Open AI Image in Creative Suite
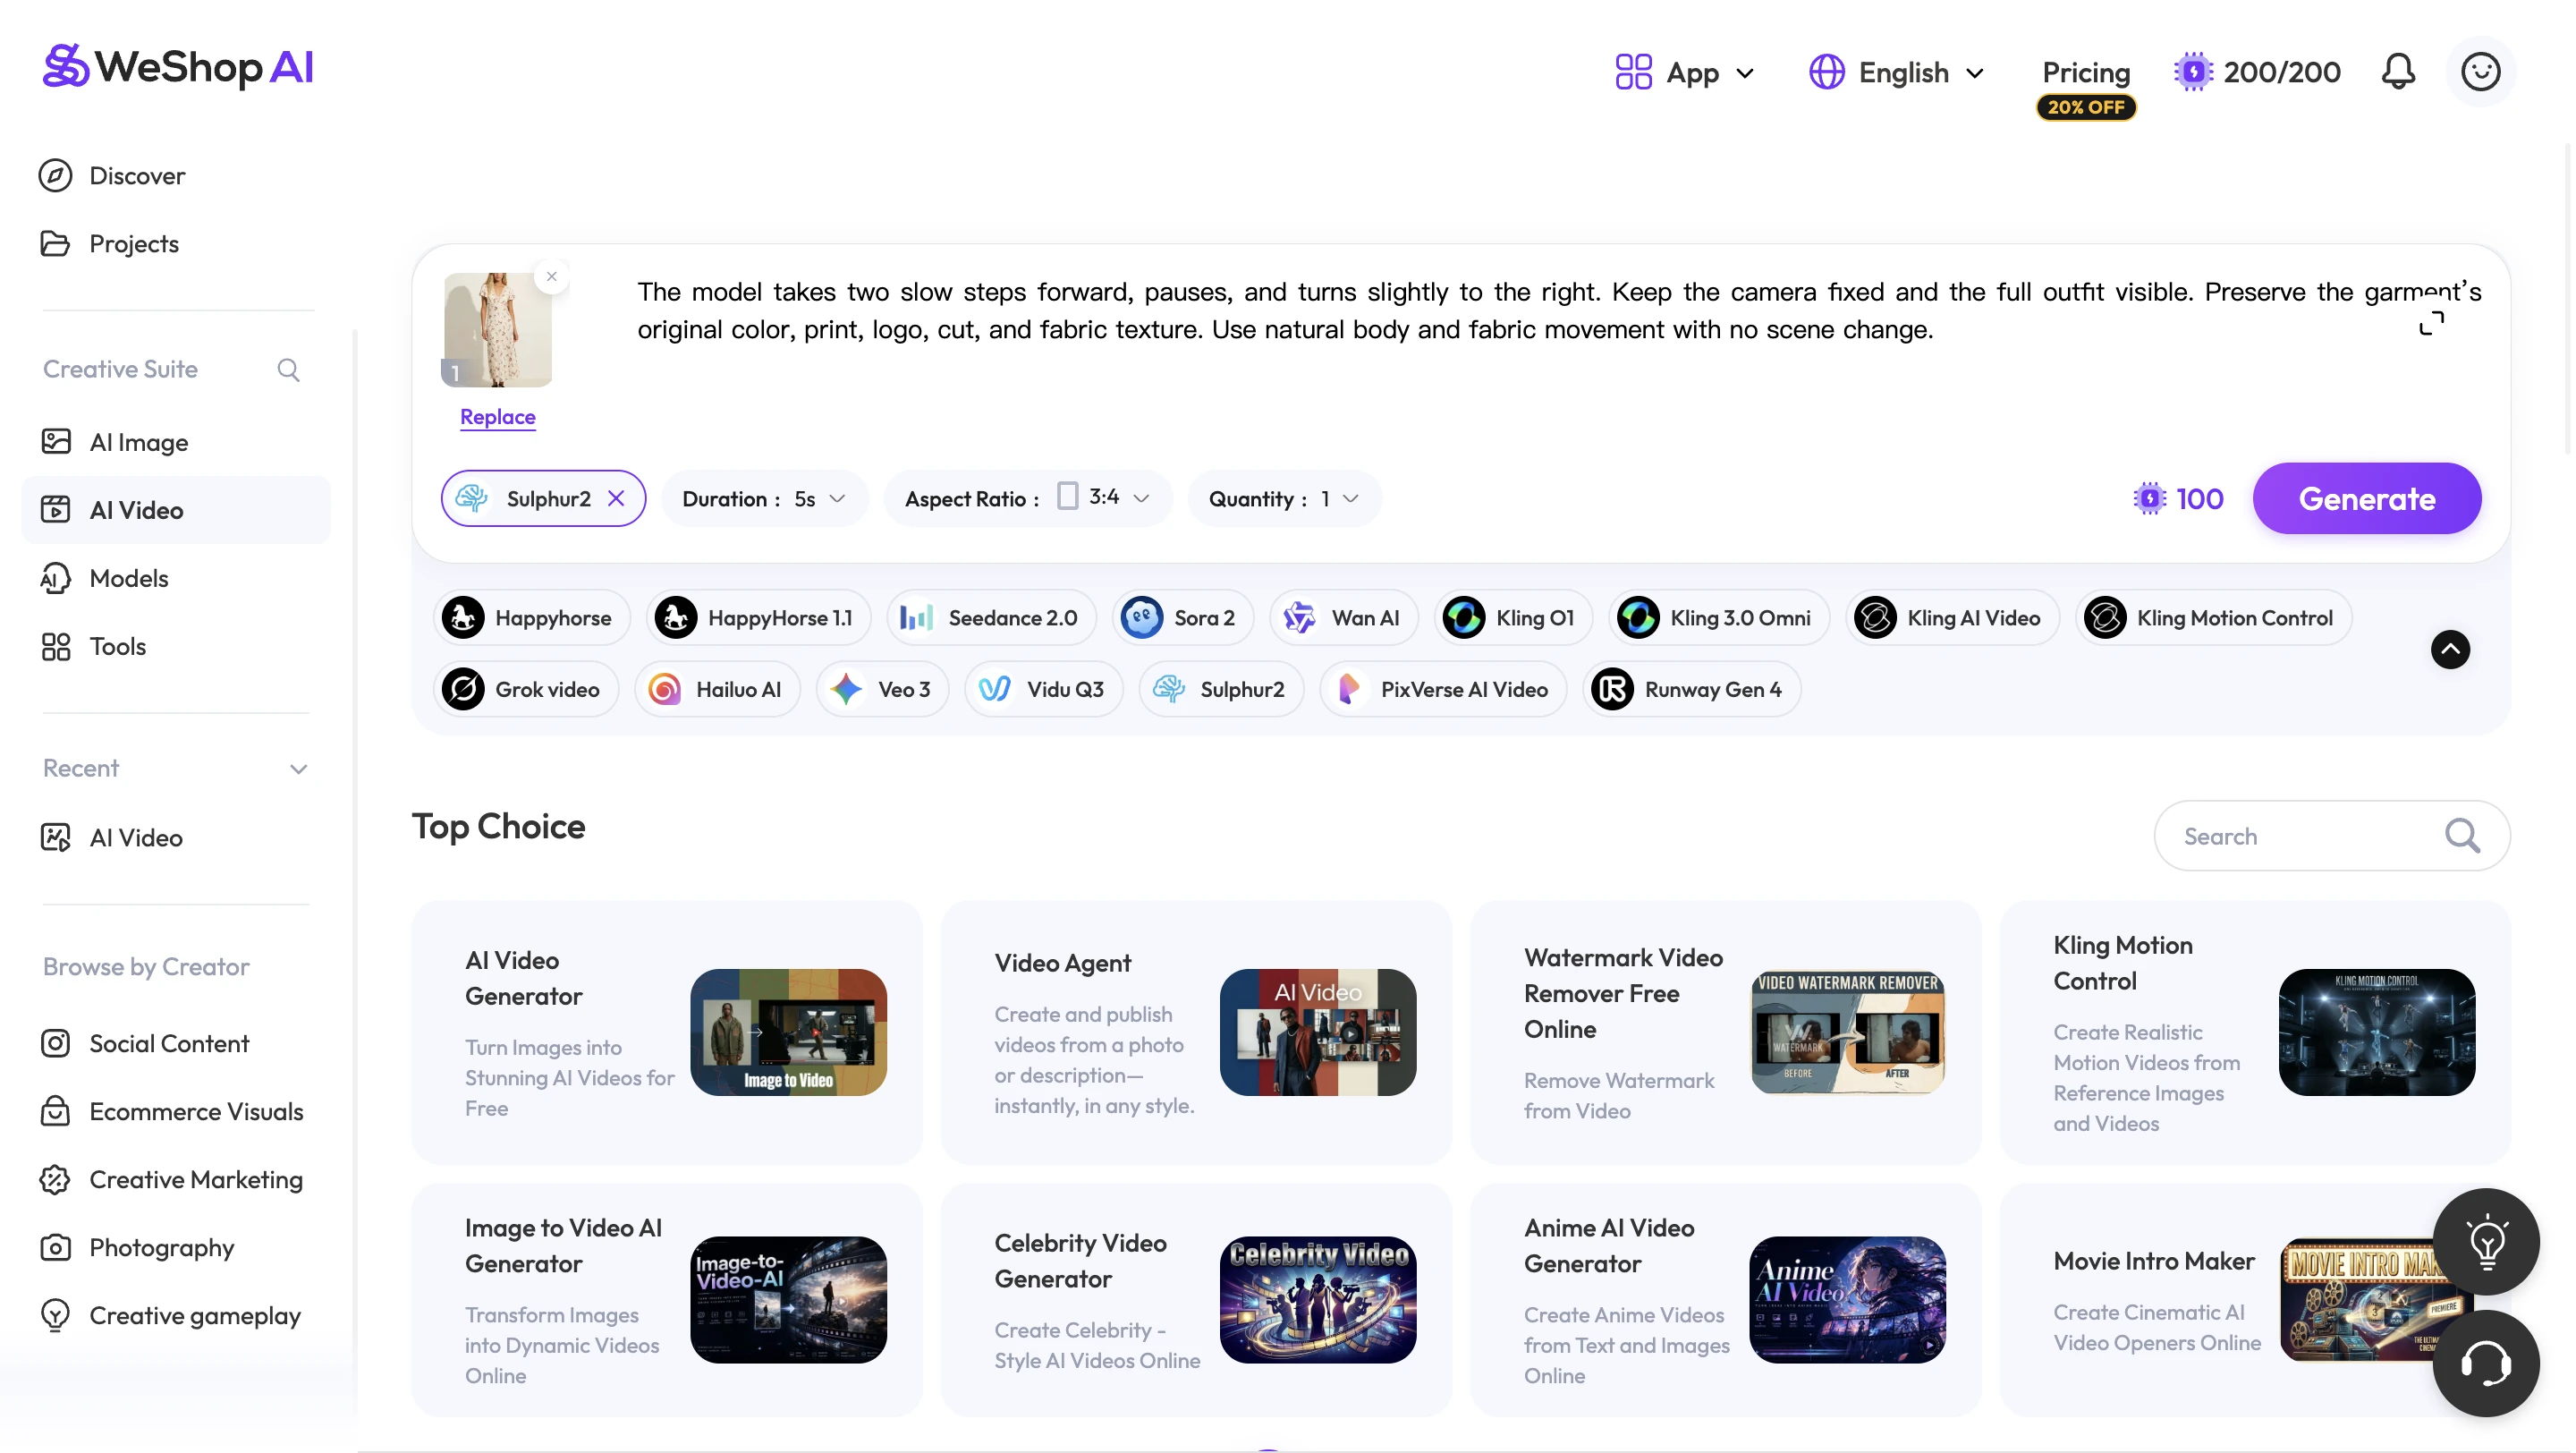 (176, 442)
